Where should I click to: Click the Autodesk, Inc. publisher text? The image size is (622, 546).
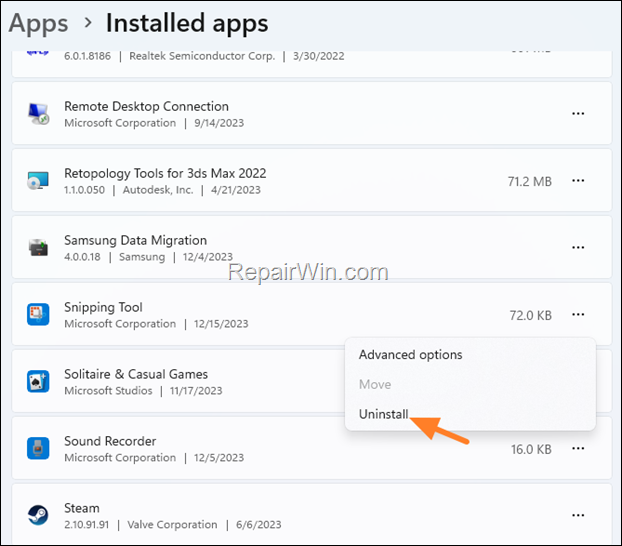[158, 190]
